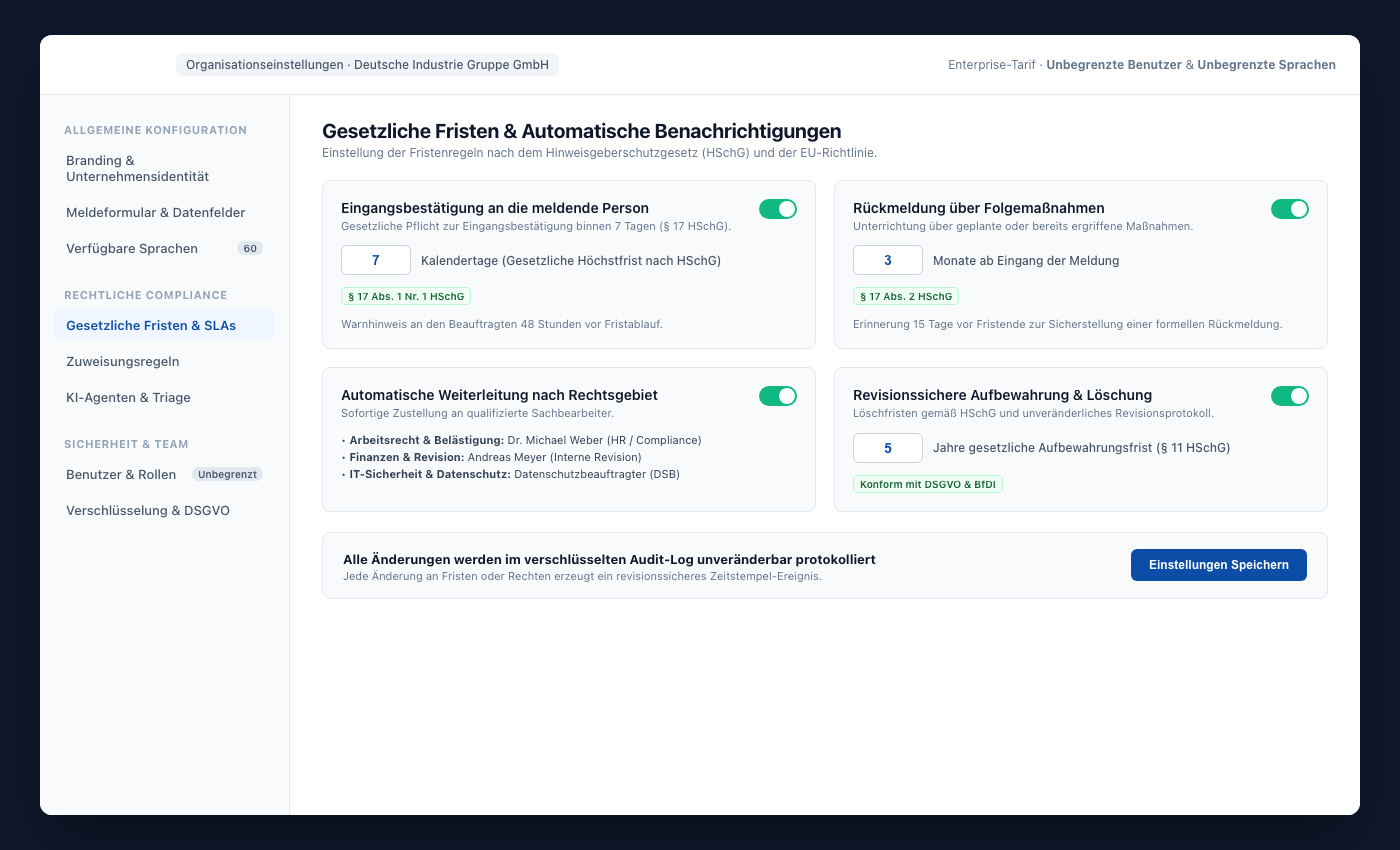The width and height of the screenshot is (1400, 850).
Task: Edit the Jahre Aufbewahrungsfrist field showing 5
Action: tap(888, 448)
